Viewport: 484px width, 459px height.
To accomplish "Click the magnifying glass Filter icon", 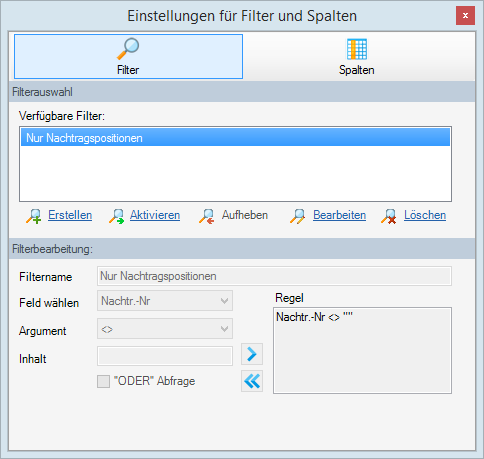I will tap(128, 49).
